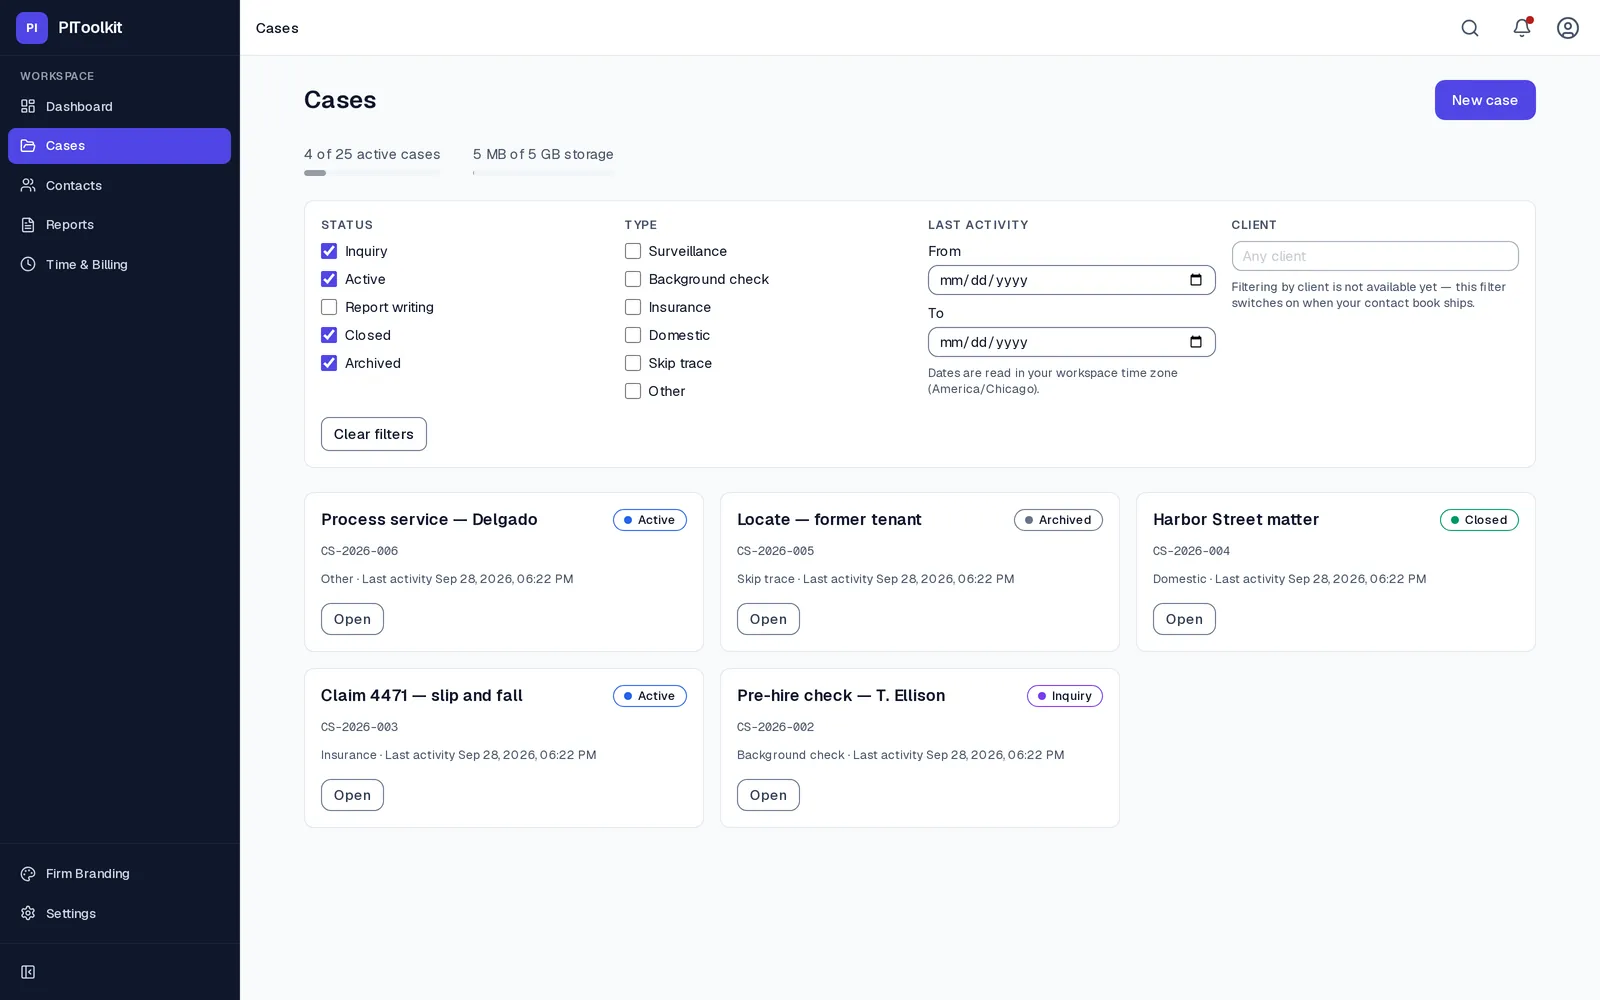
Task: Click the Firm Branding palette icon
Action: (28, 874)
